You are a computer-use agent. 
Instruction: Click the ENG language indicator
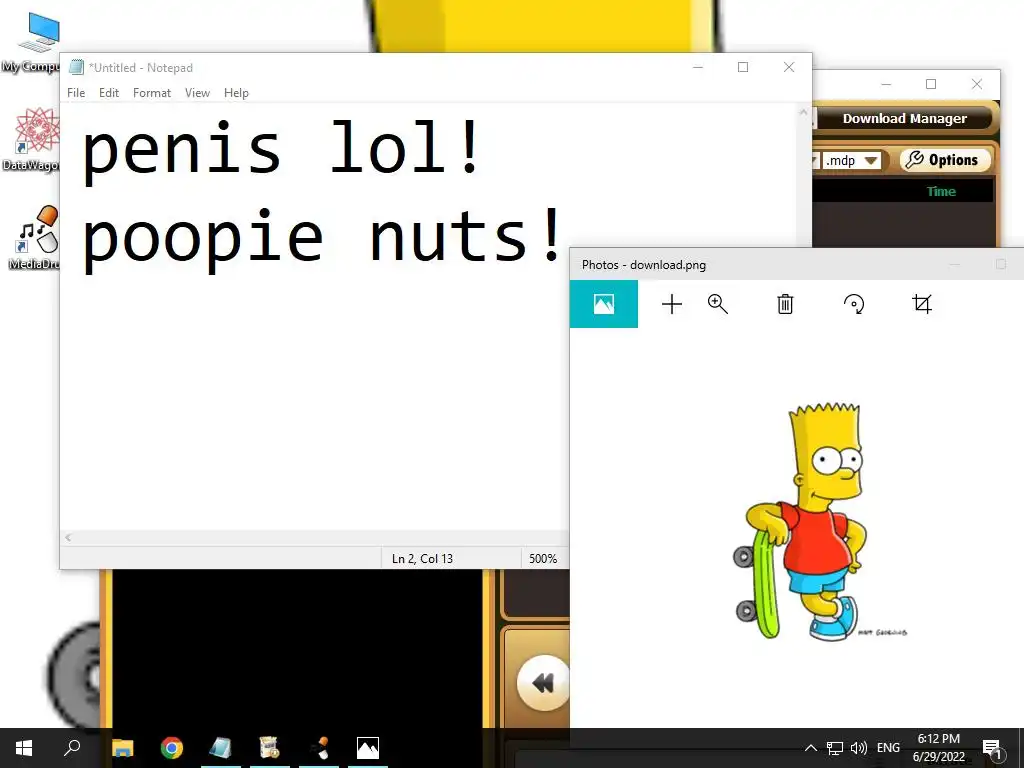pos(888,748)
